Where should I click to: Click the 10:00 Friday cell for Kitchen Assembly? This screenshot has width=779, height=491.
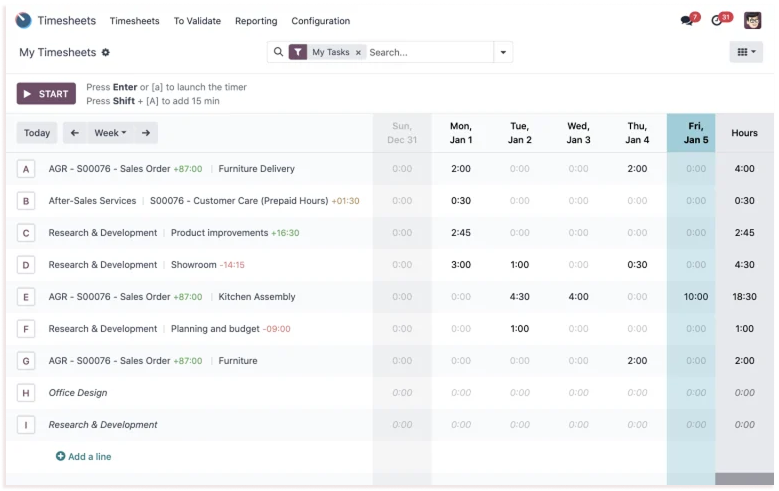[696, 297]
